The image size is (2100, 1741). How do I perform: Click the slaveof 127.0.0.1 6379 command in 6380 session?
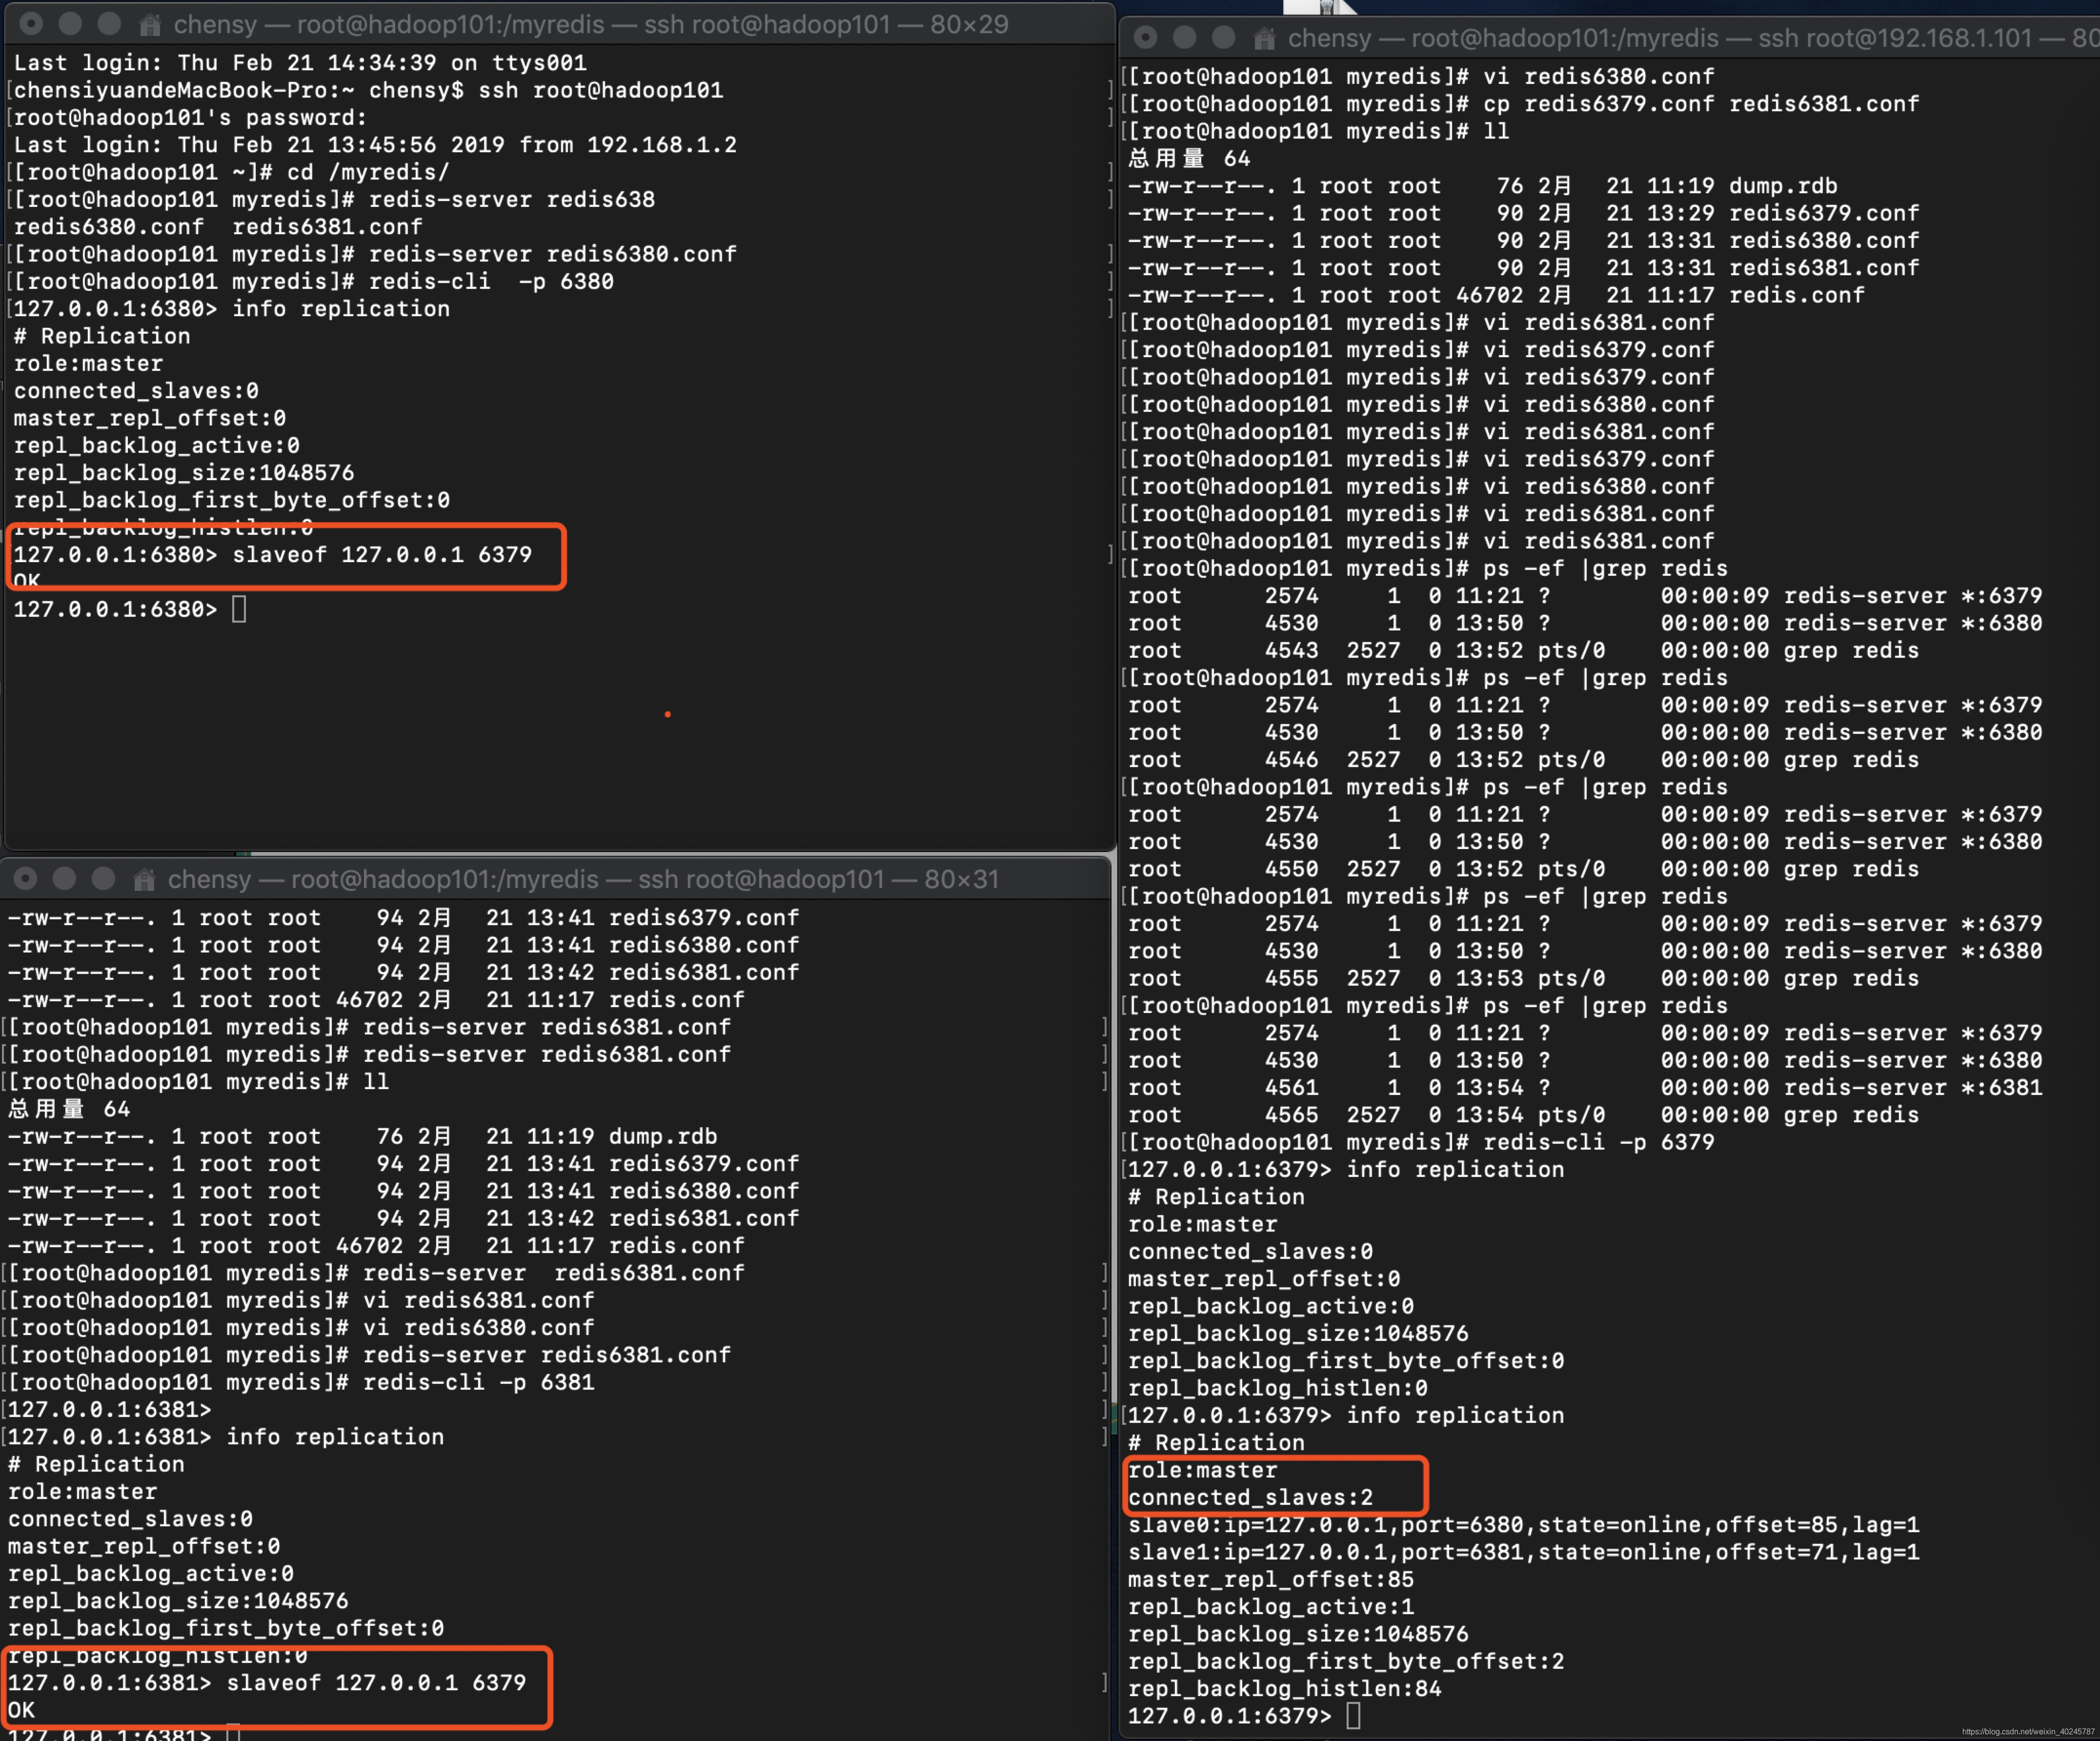(x=382, y=555)
